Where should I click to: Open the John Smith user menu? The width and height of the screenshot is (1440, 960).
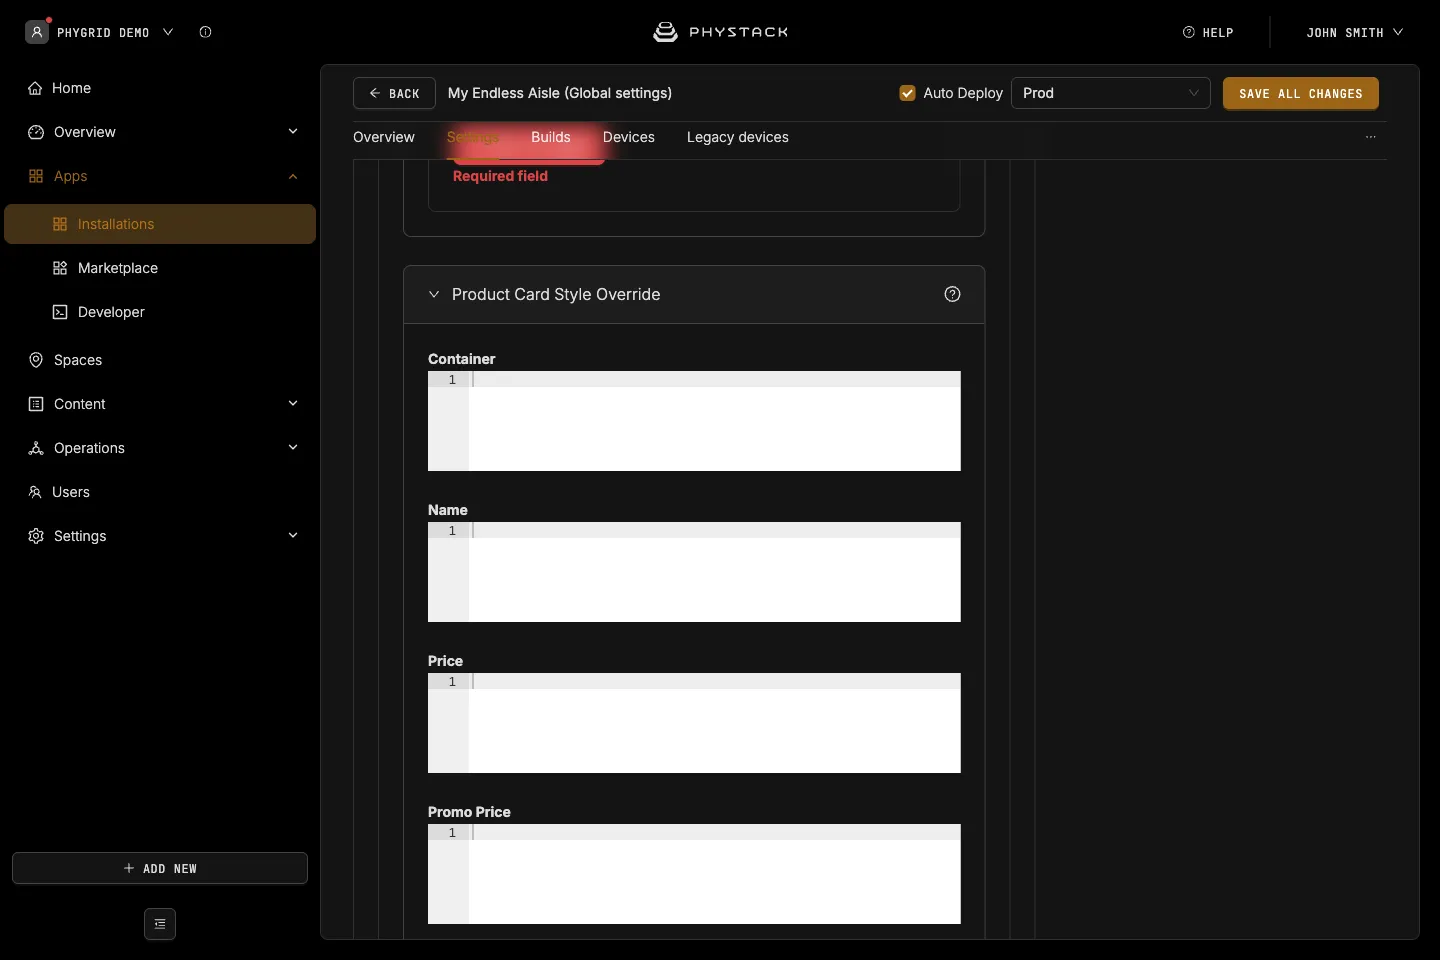1354,32
